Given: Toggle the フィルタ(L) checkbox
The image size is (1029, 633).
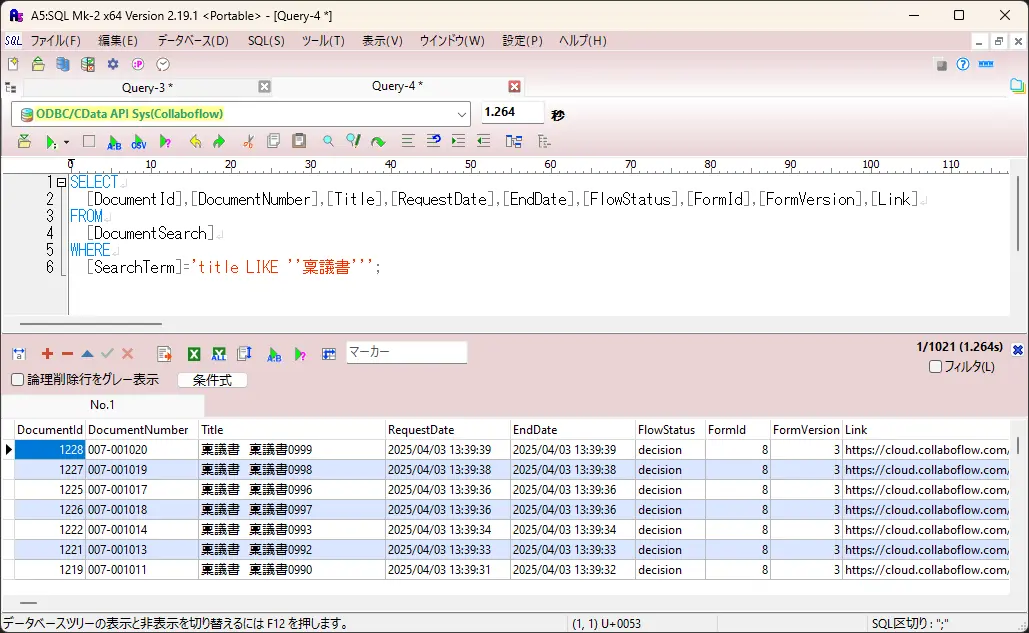Looking at the screenshot, I should pyautogui.click(x=935, y=367).
